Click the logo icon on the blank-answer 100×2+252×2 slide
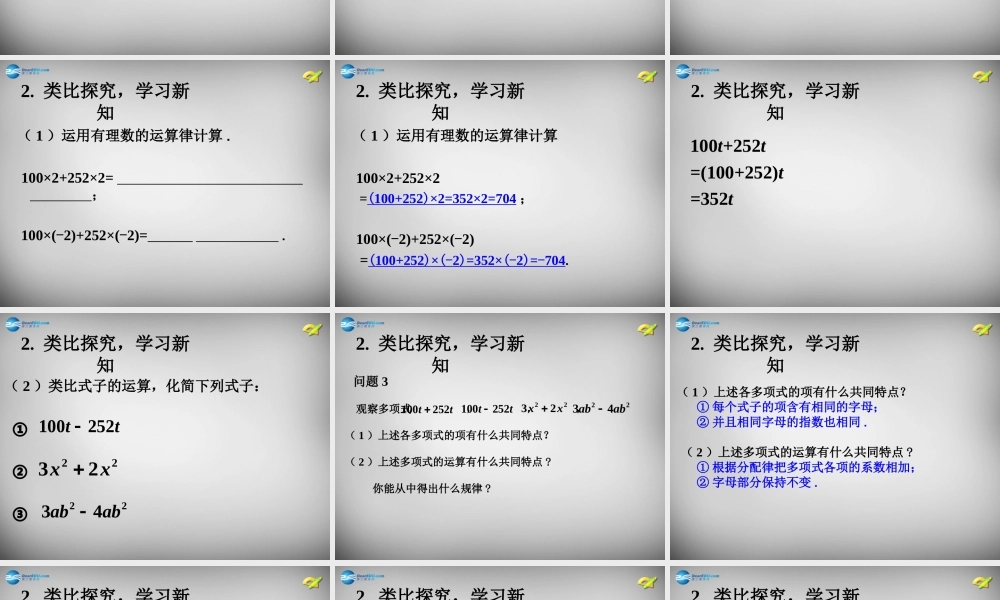1000x600 pixels. [x=27, y=71]
